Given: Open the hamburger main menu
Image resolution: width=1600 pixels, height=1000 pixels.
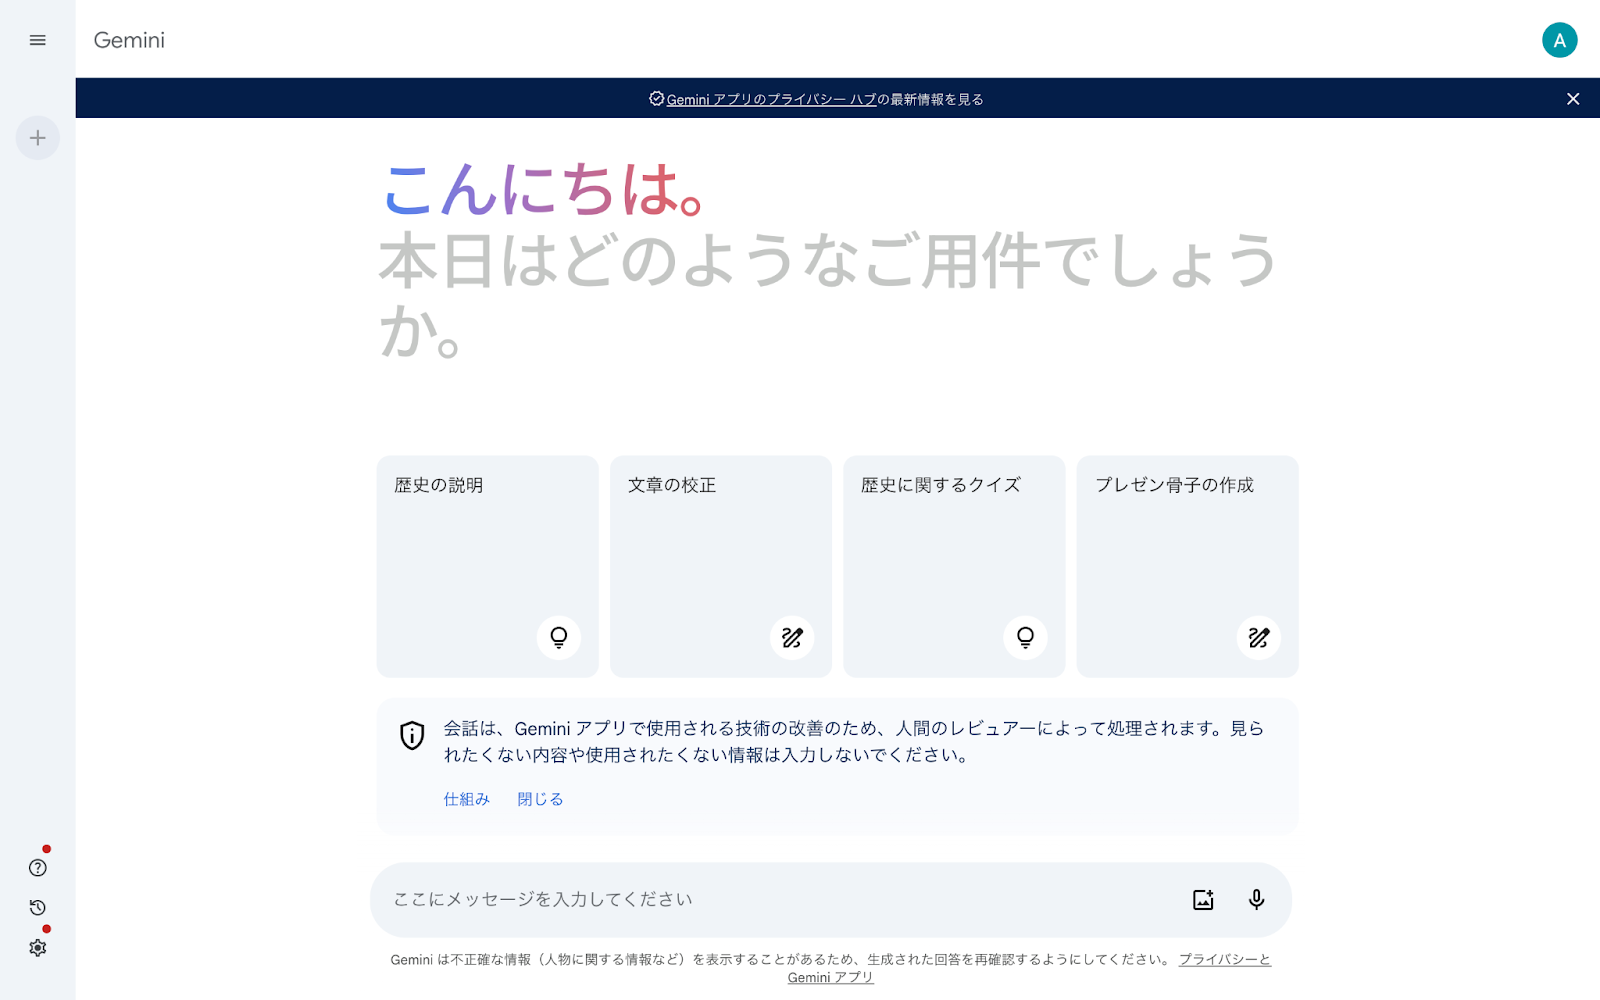Looking at the screenshot, I should coord(38,40).
